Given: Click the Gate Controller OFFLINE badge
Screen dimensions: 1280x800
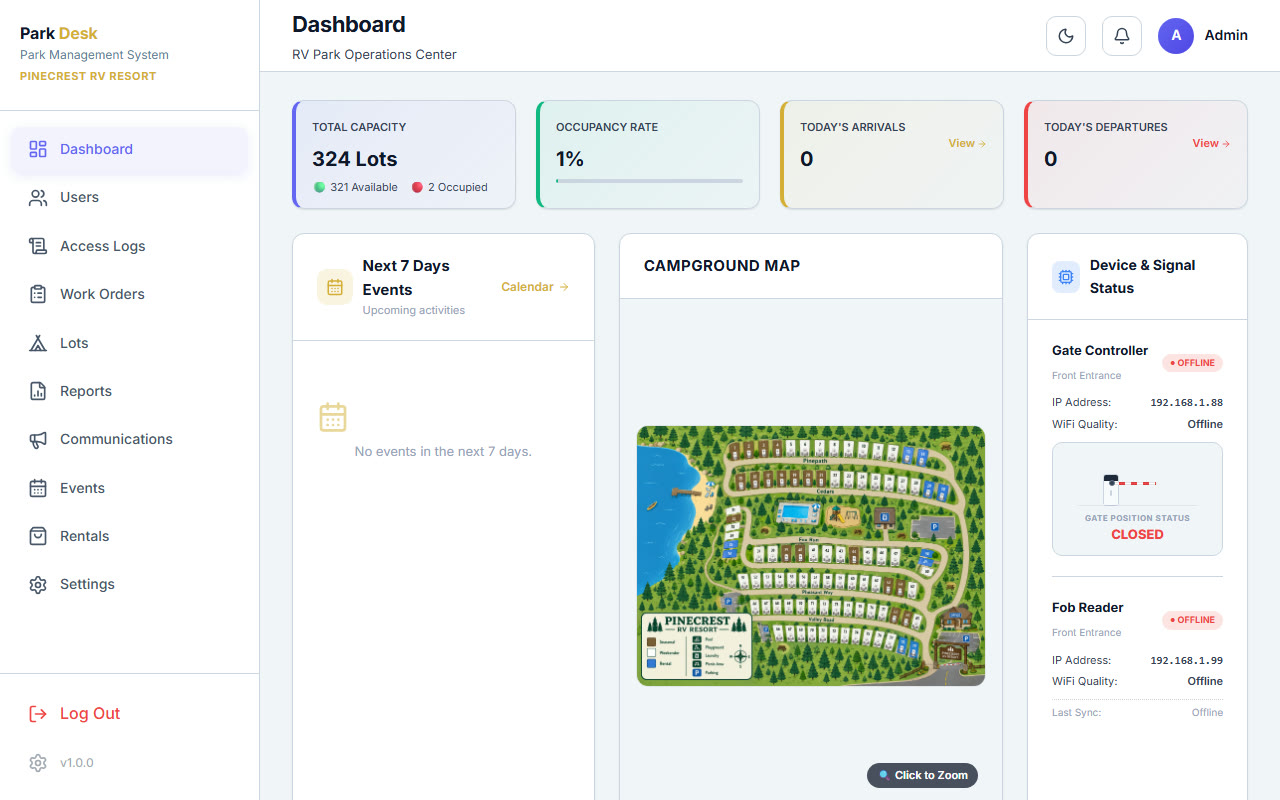Looking at the screenshot, I should click(1192, 363).
